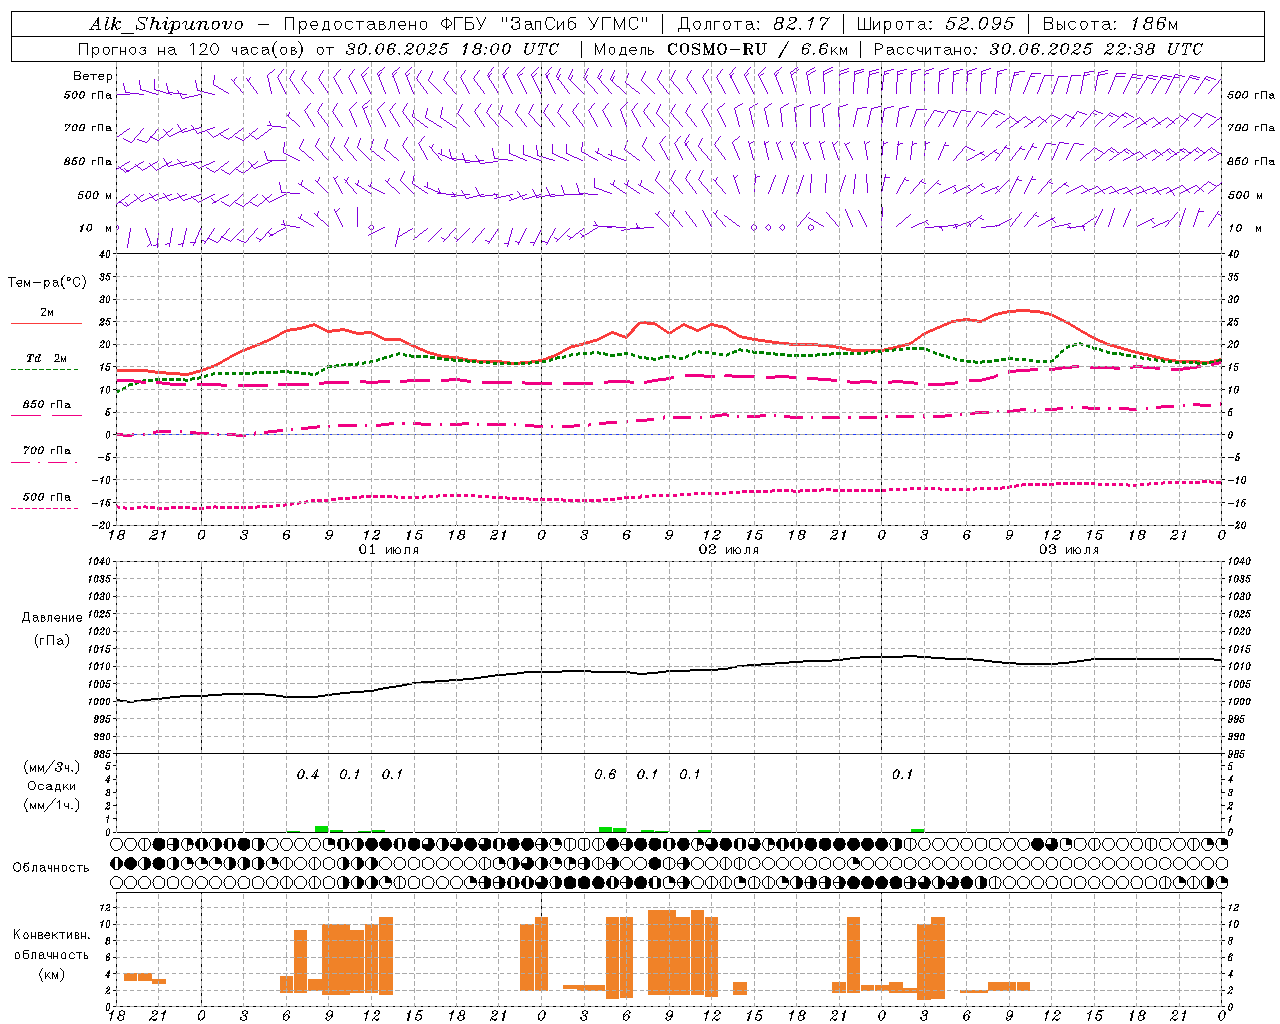
Task: Click the Давление panel label
Action: 52,618
